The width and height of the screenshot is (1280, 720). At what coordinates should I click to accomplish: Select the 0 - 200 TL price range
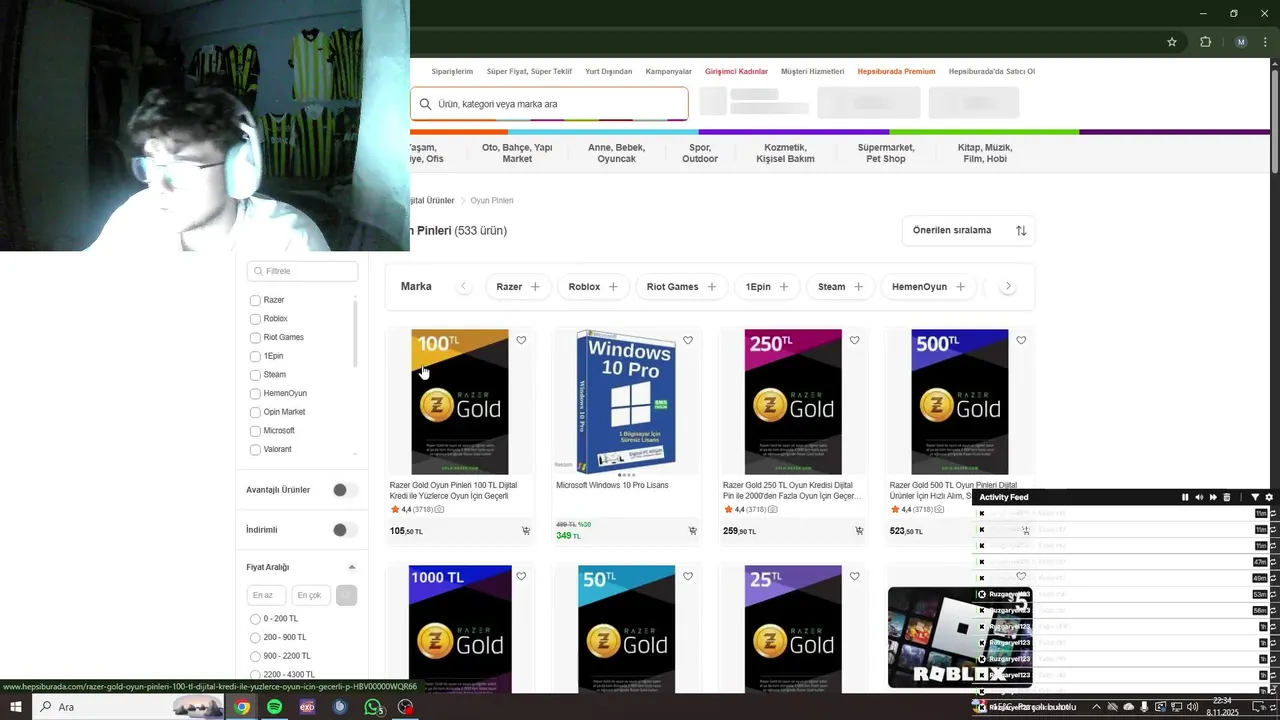[x=255, y=619]
